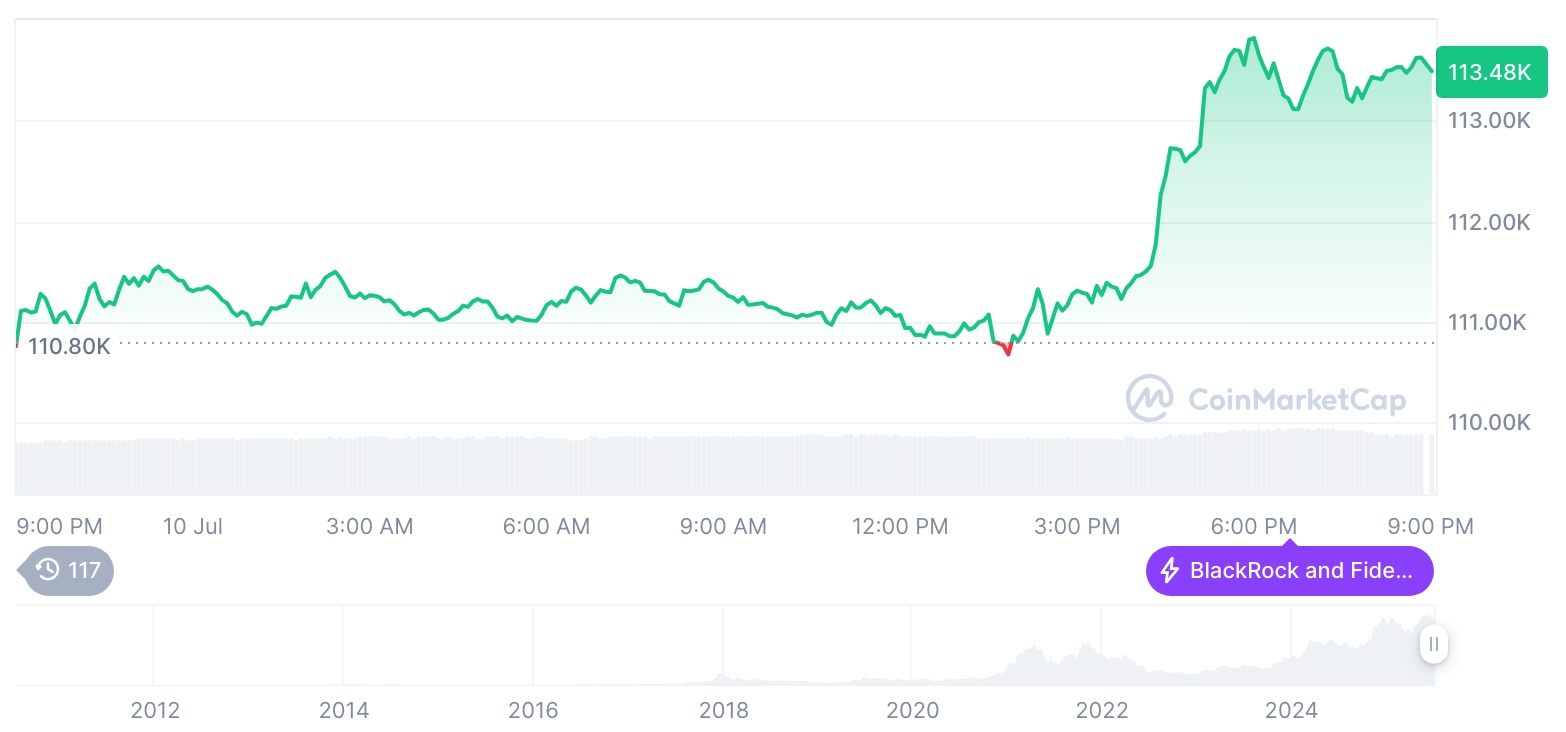This screenshot has height=732, width=1566.
Task: Select 2024 on the range timeline
Action: click(1291, 711)
